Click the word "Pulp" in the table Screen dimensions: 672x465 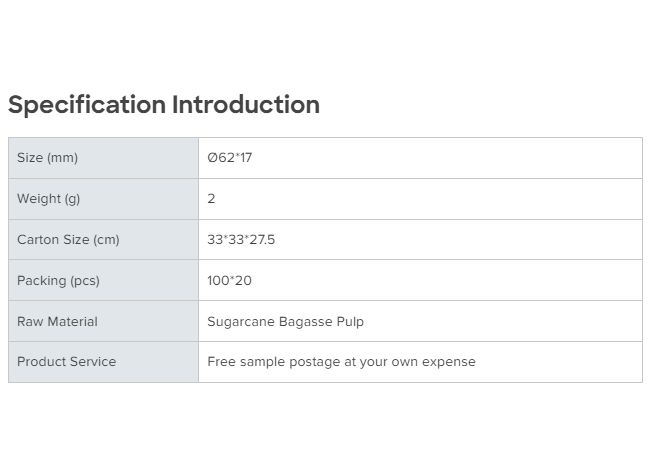(350, 322)
